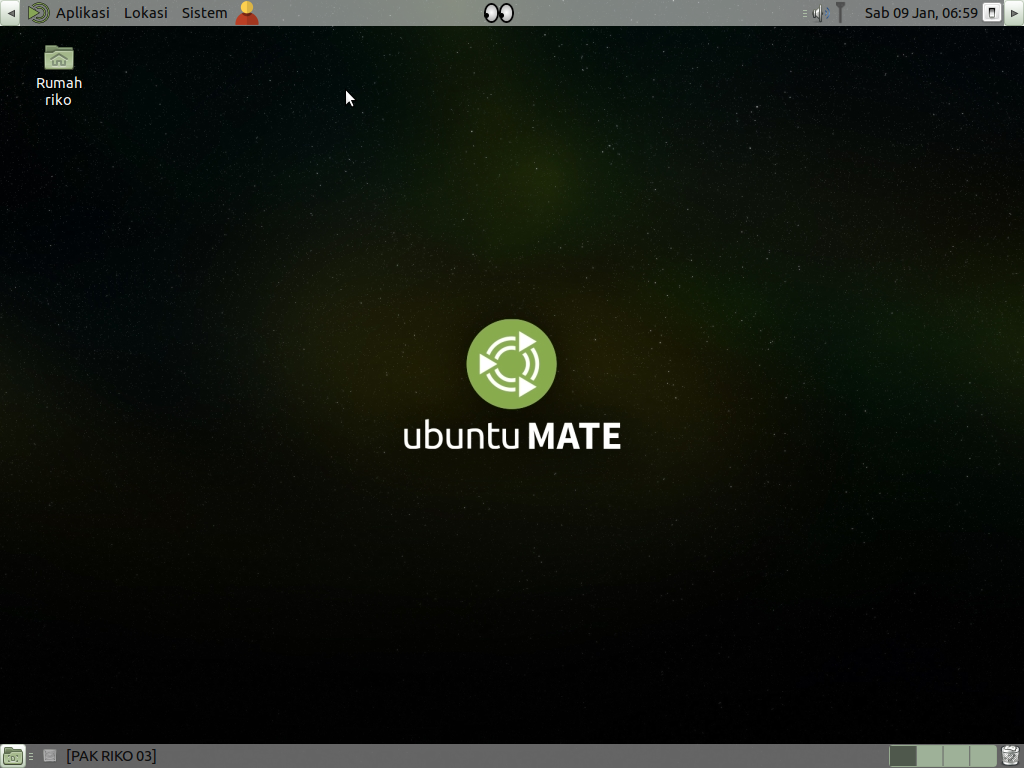Open the trash bin in the bottom panel
The width and height of the screenshot is (1024, 768).
[1010, 756]
